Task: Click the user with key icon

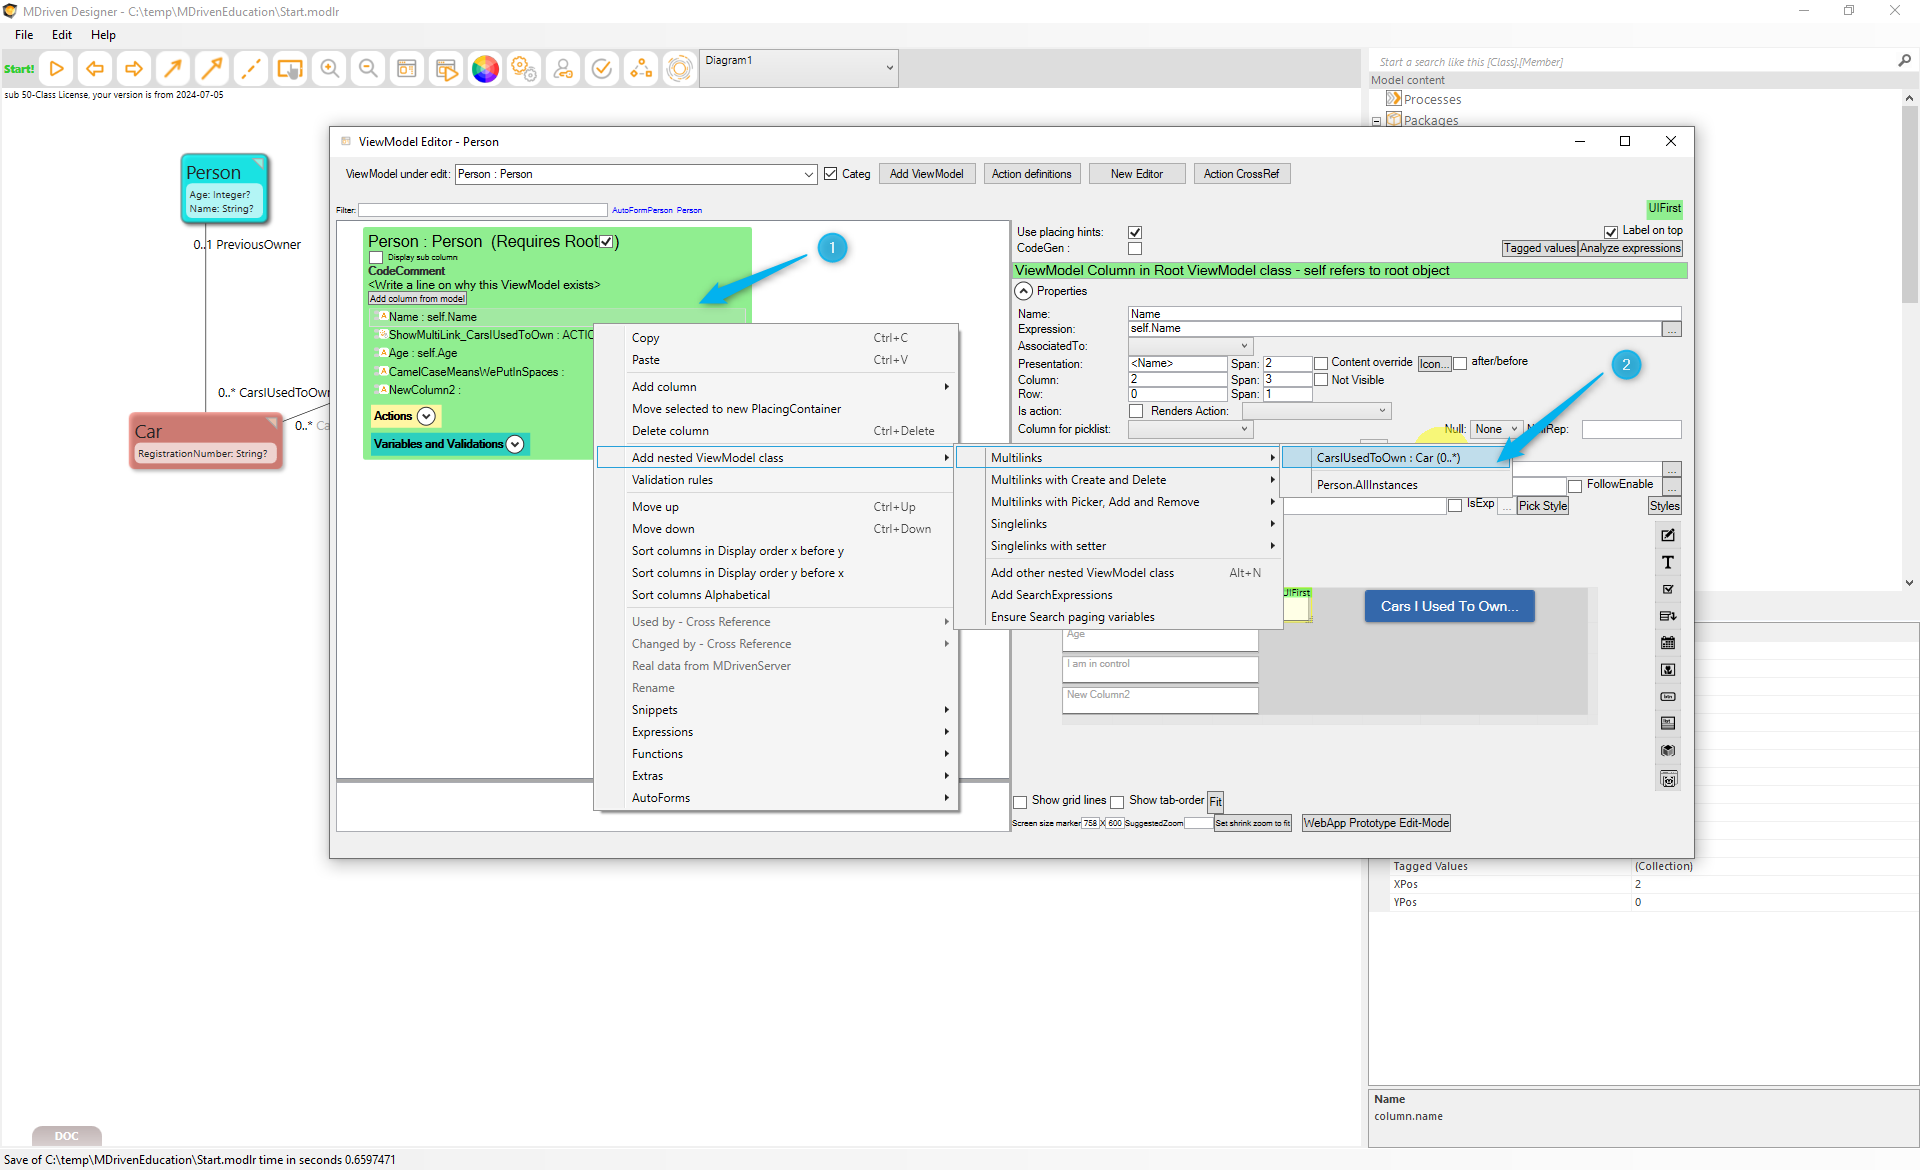Action: pos(563,69)
